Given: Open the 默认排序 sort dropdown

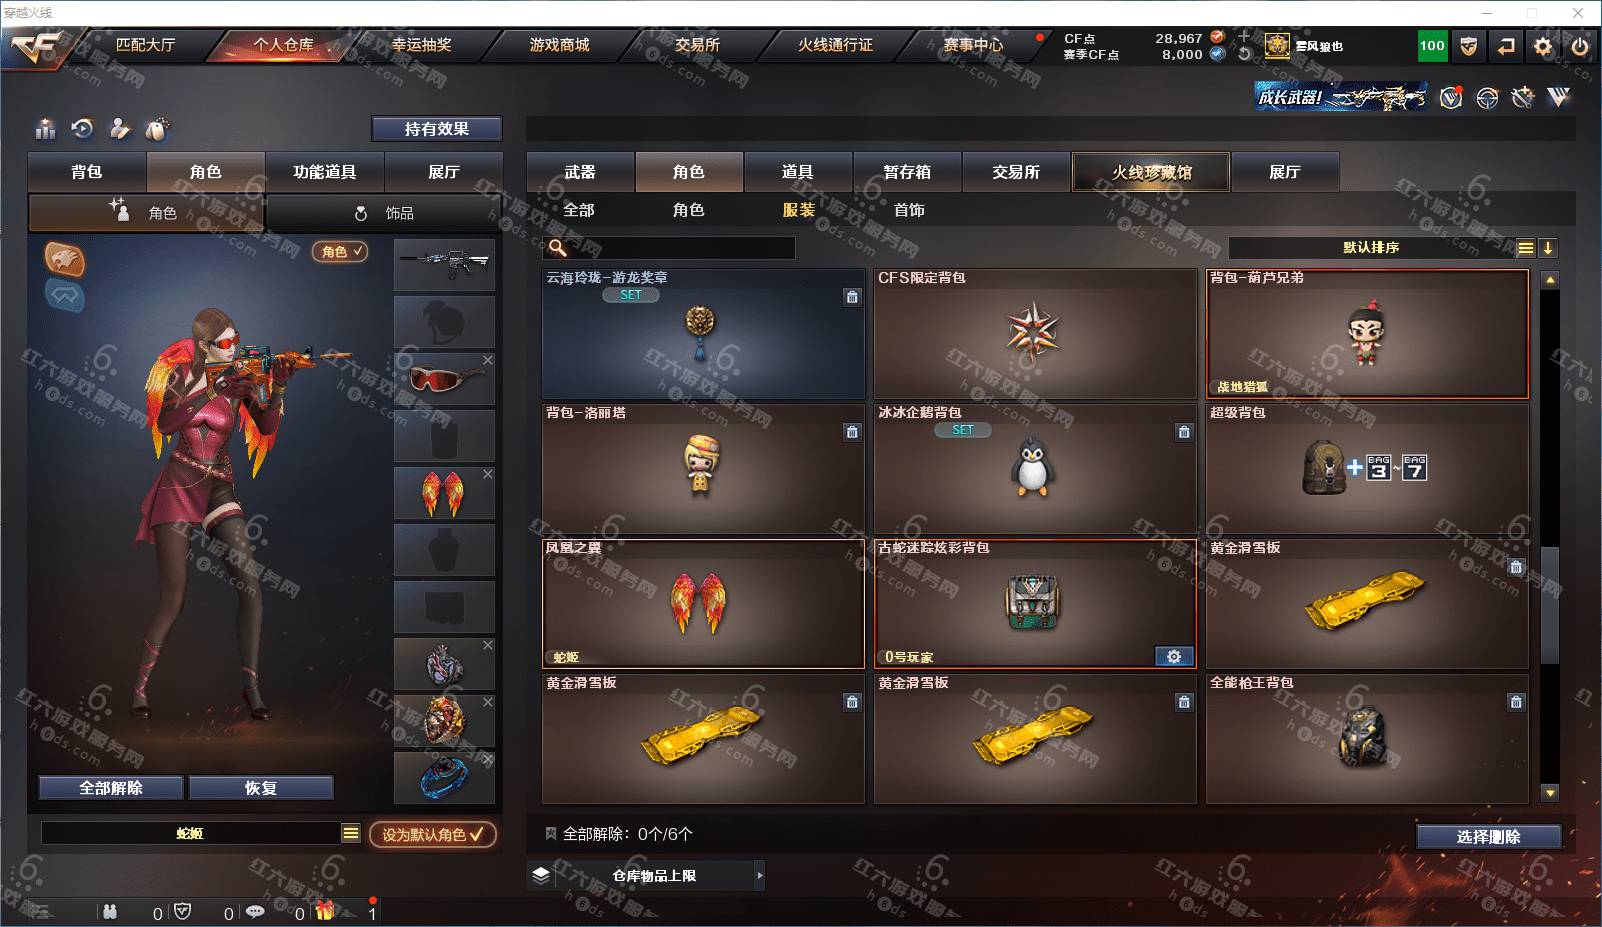Looking at the screenshot, I should [1371, 247].
